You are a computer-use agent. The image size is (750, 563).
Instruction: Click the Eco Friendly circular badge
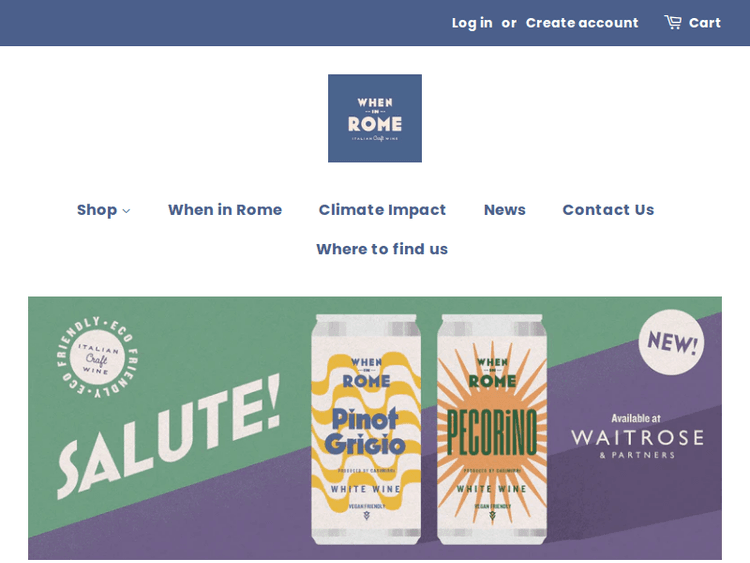tap(98, 356)
